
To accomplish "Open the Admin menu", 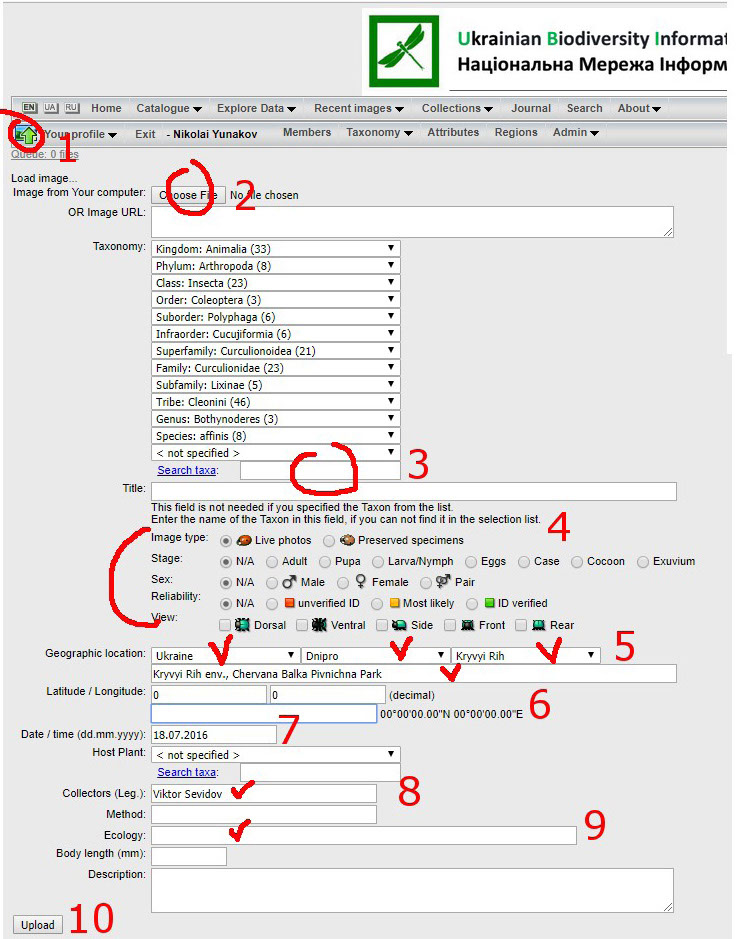I will click(x=576, y=132).
